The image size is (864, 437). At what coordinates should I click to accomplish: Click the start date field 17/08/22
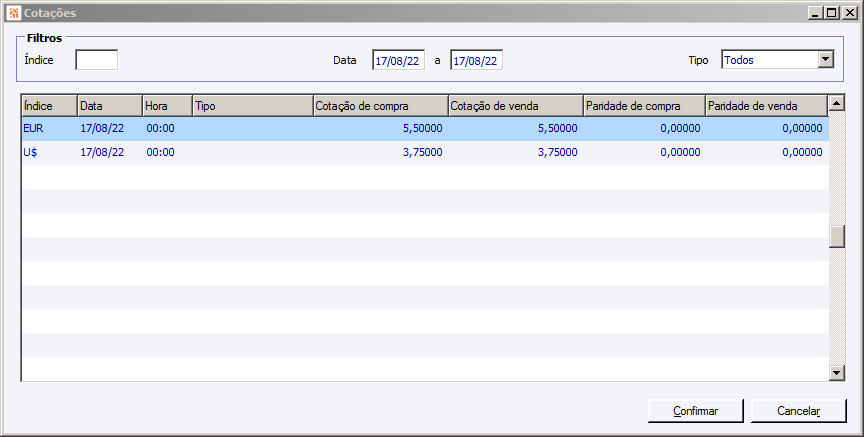pos(398,61)
